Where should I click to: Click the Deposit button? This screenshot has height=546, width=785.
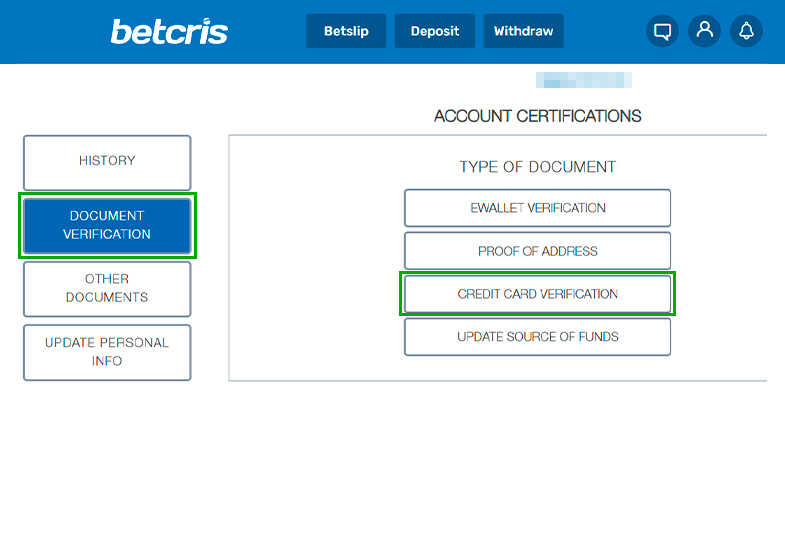point(435,31)
